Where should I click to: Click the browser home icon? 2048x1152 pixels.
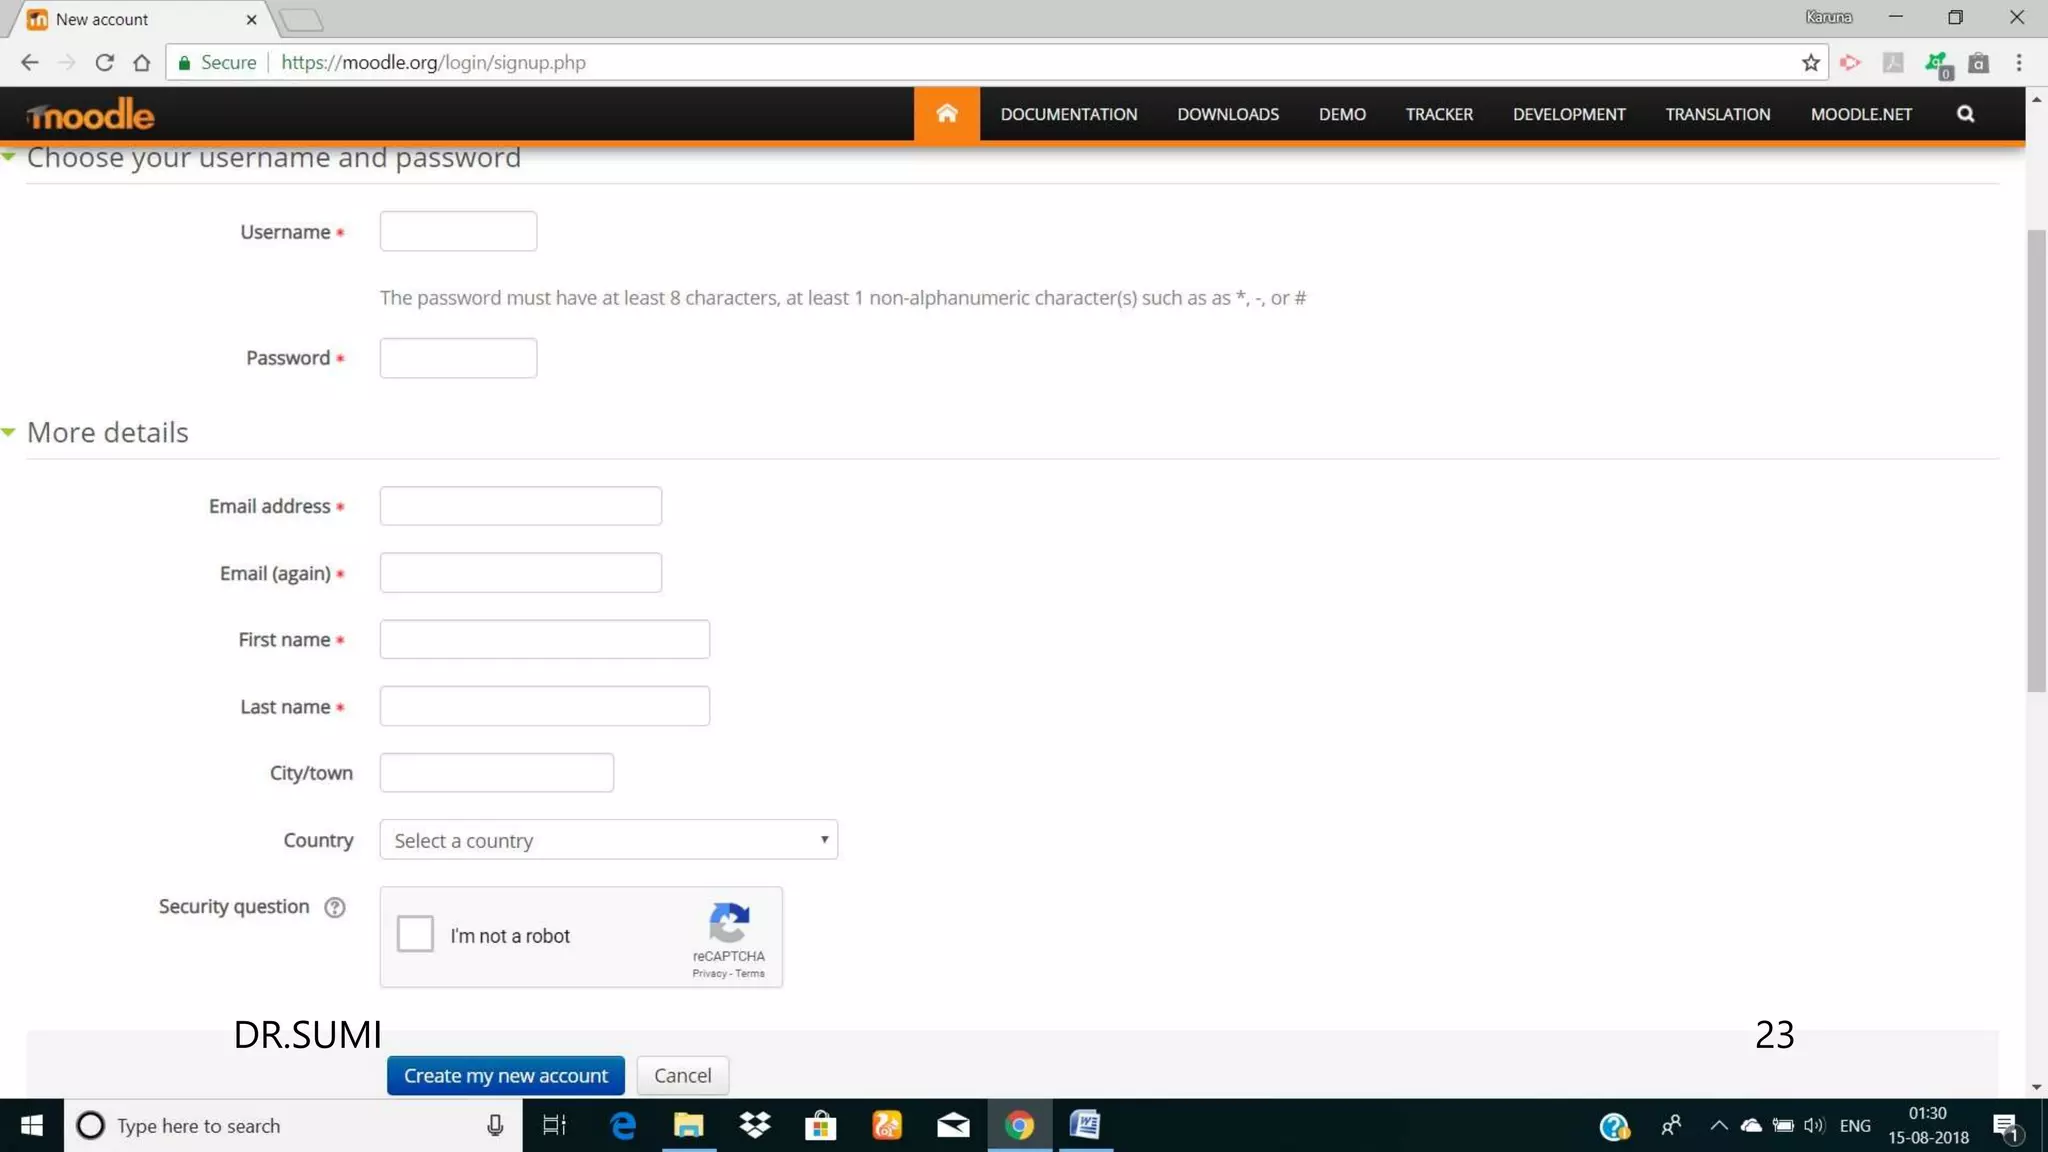pyautogui.click(x=142, y=63)
